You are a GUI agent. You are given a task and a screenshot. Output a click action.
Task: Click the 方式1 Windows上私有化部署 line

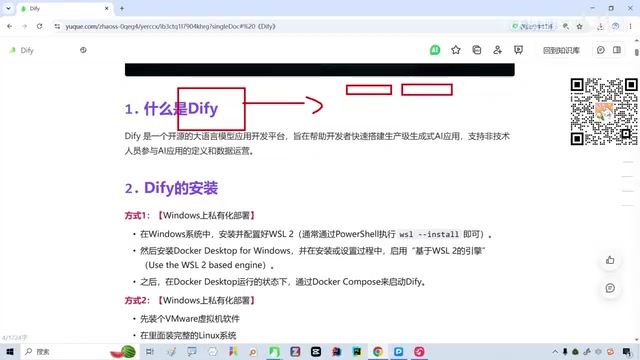[x=190, y=215]
